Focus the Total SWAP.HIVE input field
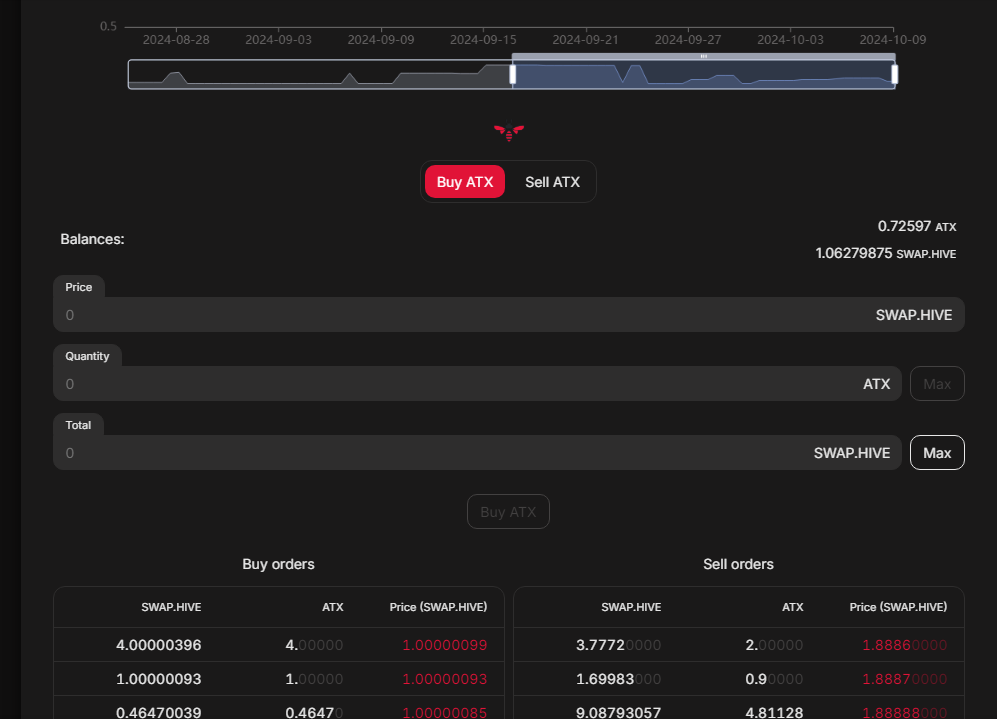 [x=477, y=453]
